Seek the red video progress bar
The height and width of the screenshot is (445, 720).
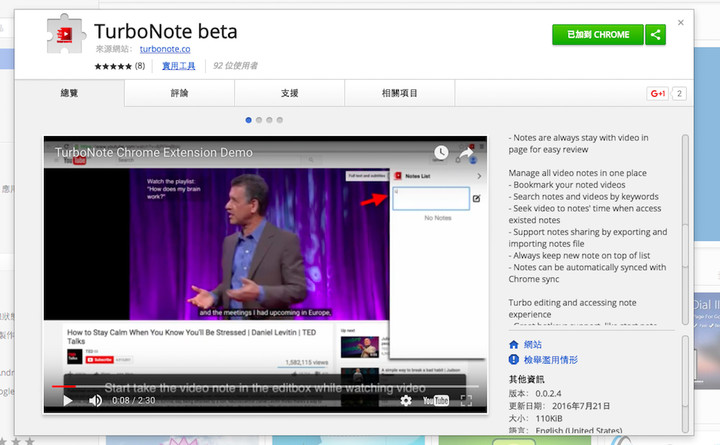pos(265,386)
